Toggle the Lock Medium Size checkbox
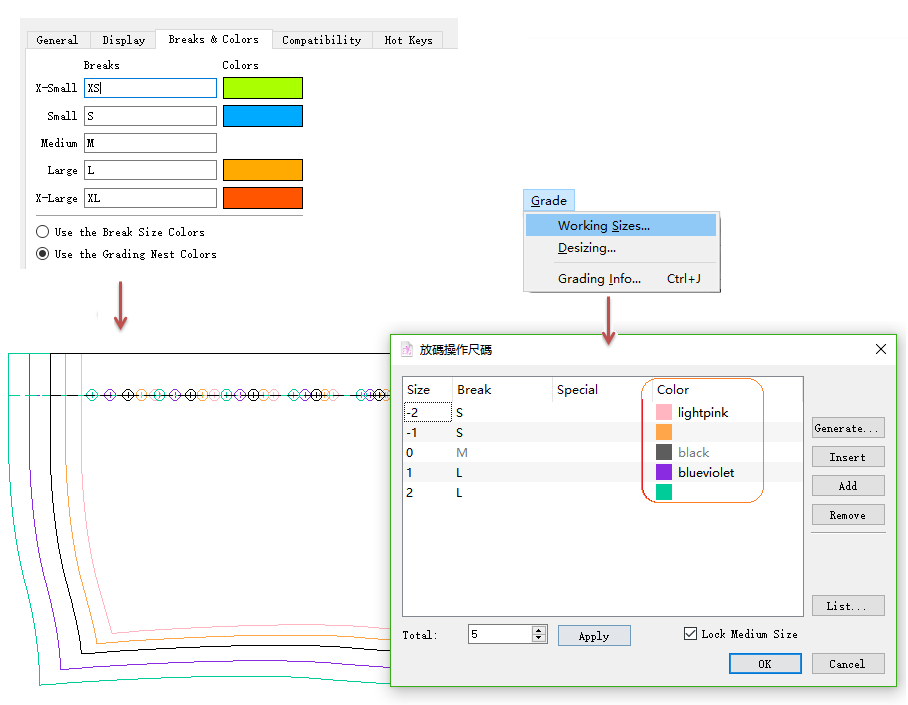This screenshot has width=908, height=705. click(x=690, y=634)
